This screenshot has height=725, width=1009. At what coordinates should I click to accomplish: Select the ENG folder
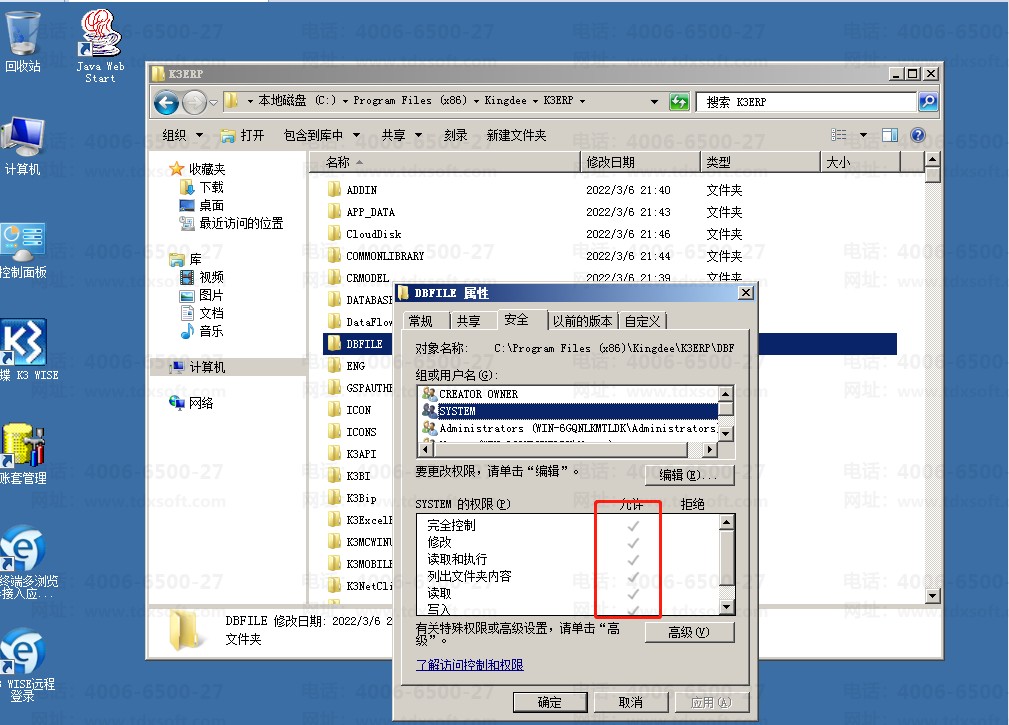click(x=358, y=366)
